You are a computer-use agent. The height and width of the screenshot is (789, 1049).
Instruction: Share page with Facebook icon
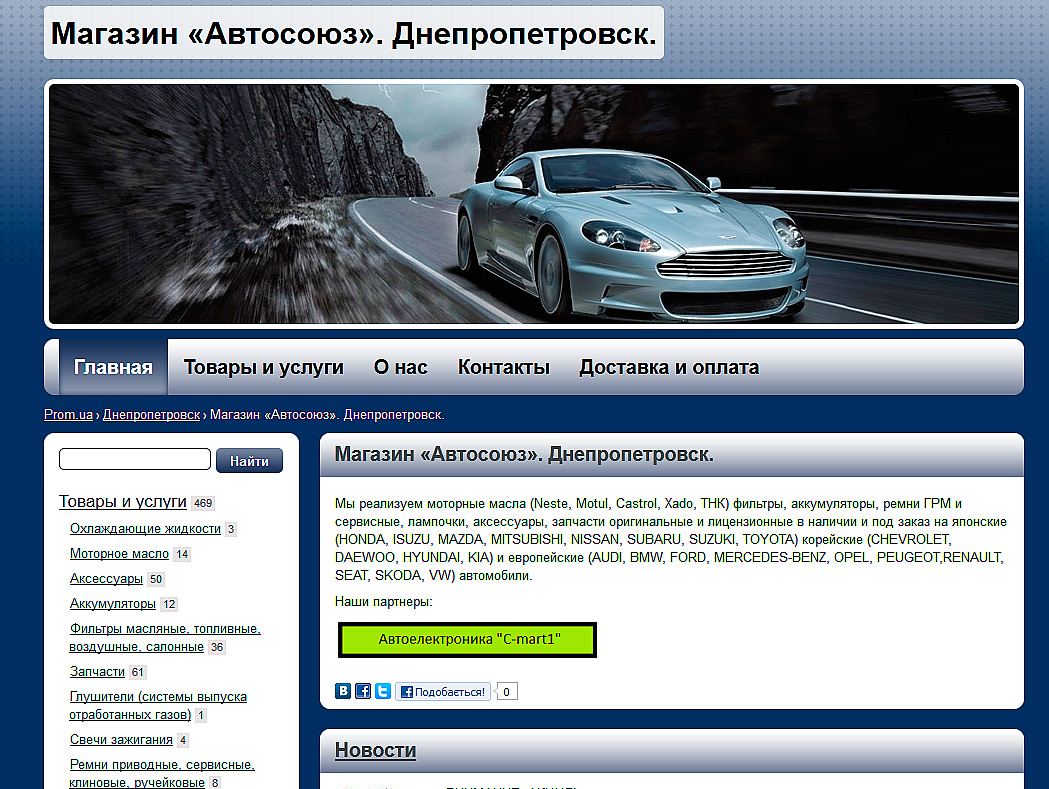[363, 691]
